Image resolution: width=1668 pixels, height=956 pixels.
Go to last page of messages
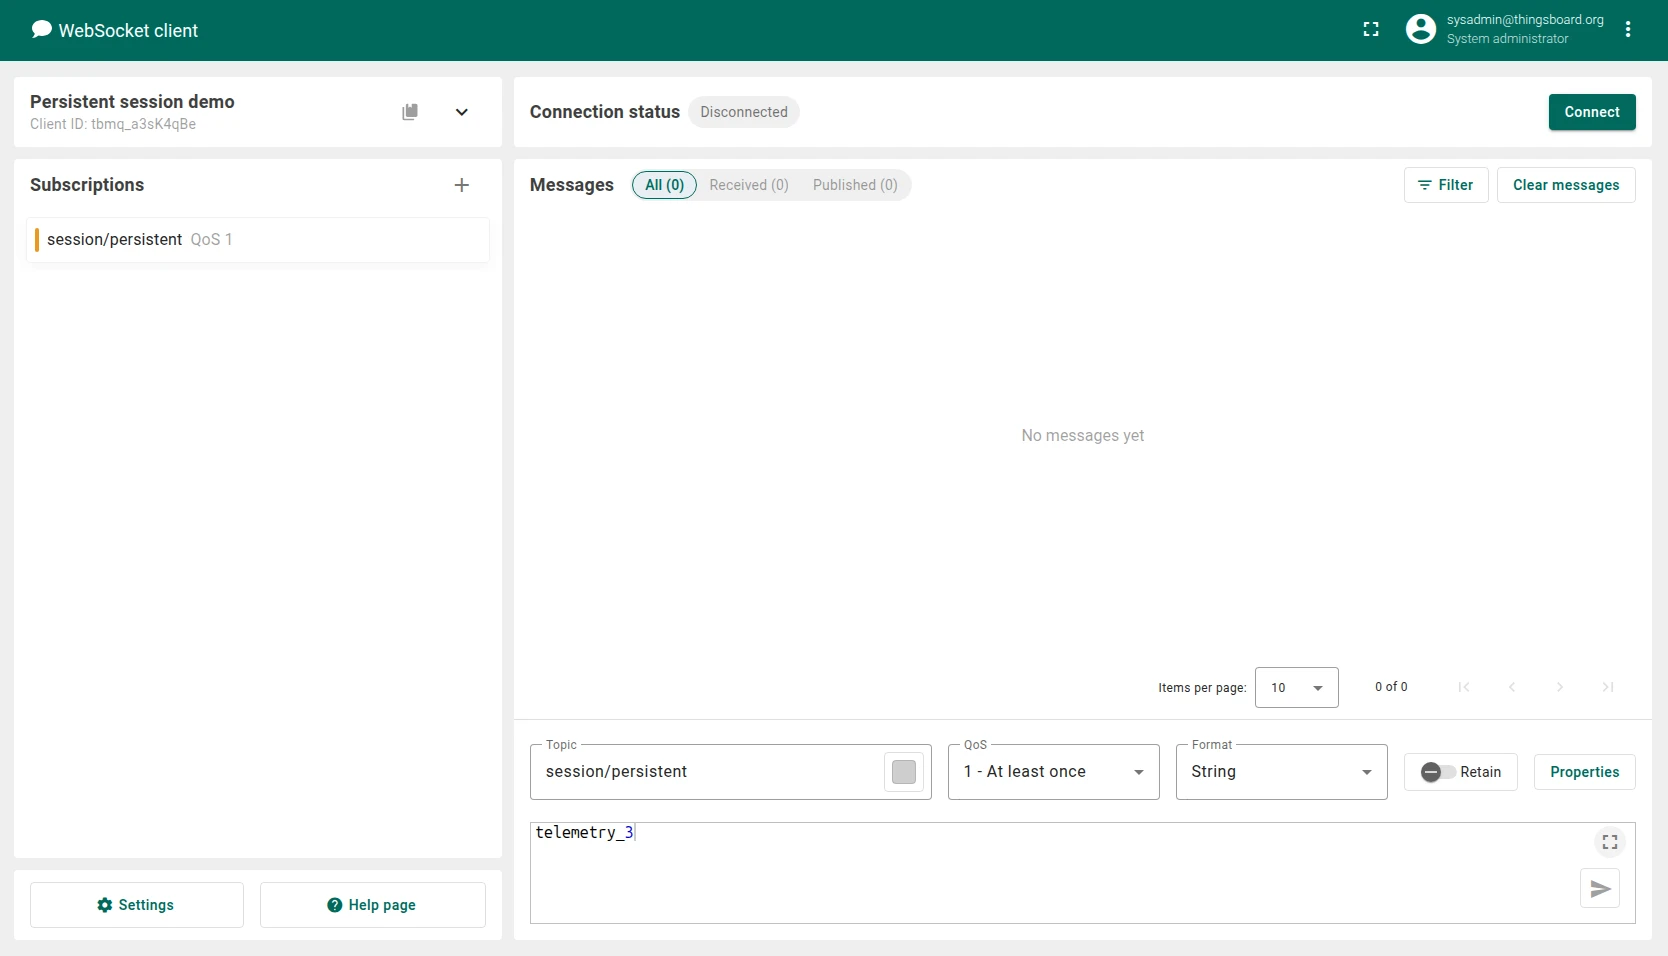[1608, 687]
